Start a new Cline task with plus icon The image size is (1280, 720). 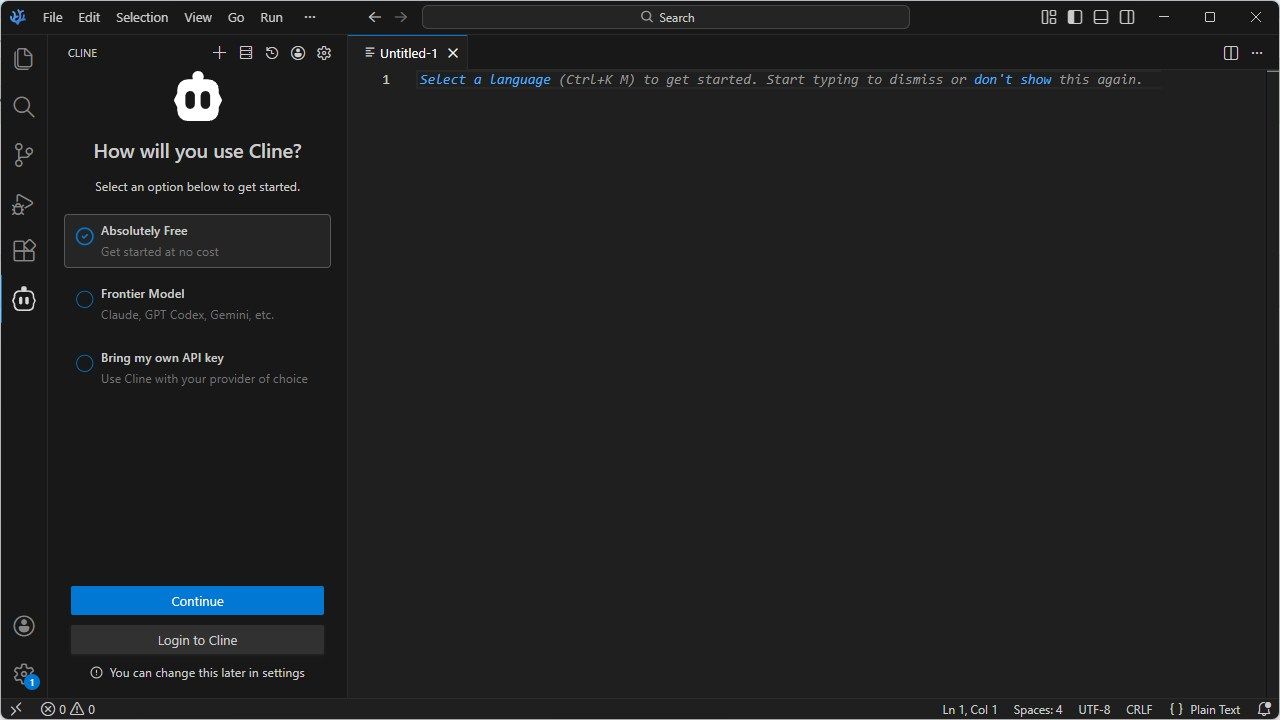(220, 53)
